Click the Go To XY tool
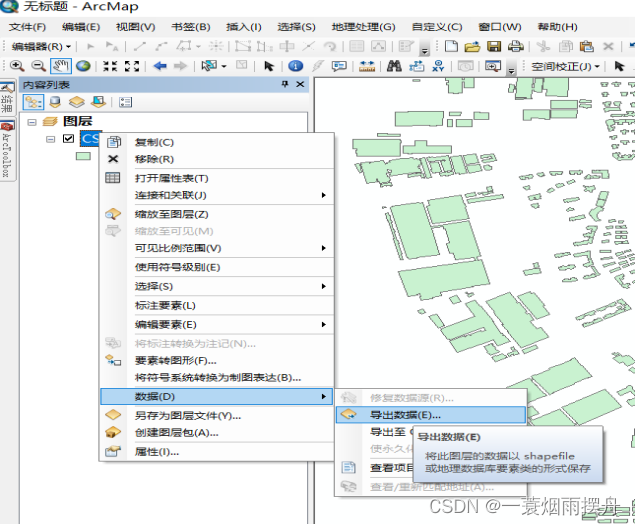Viewport: 636px width, 525px height. click(438, 66)
